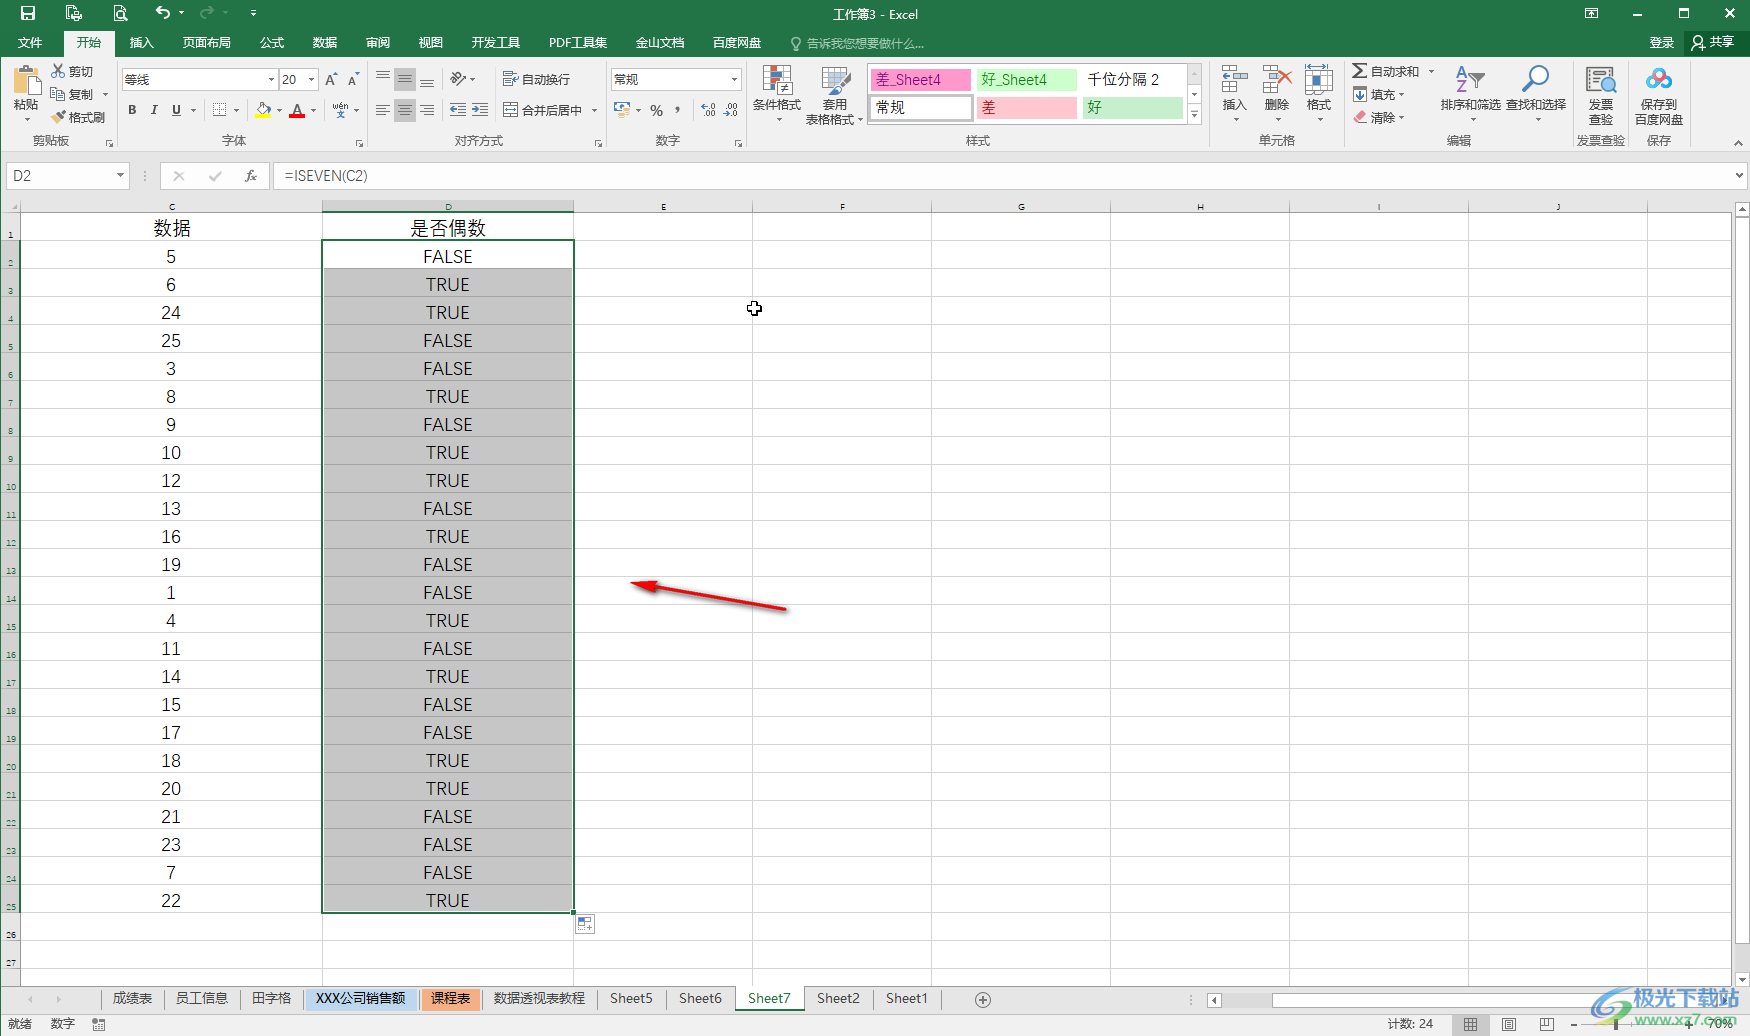Open the AutoSum dropdown arrow
Screen dimensions: 1750x1036
(x=1431, y=71)
